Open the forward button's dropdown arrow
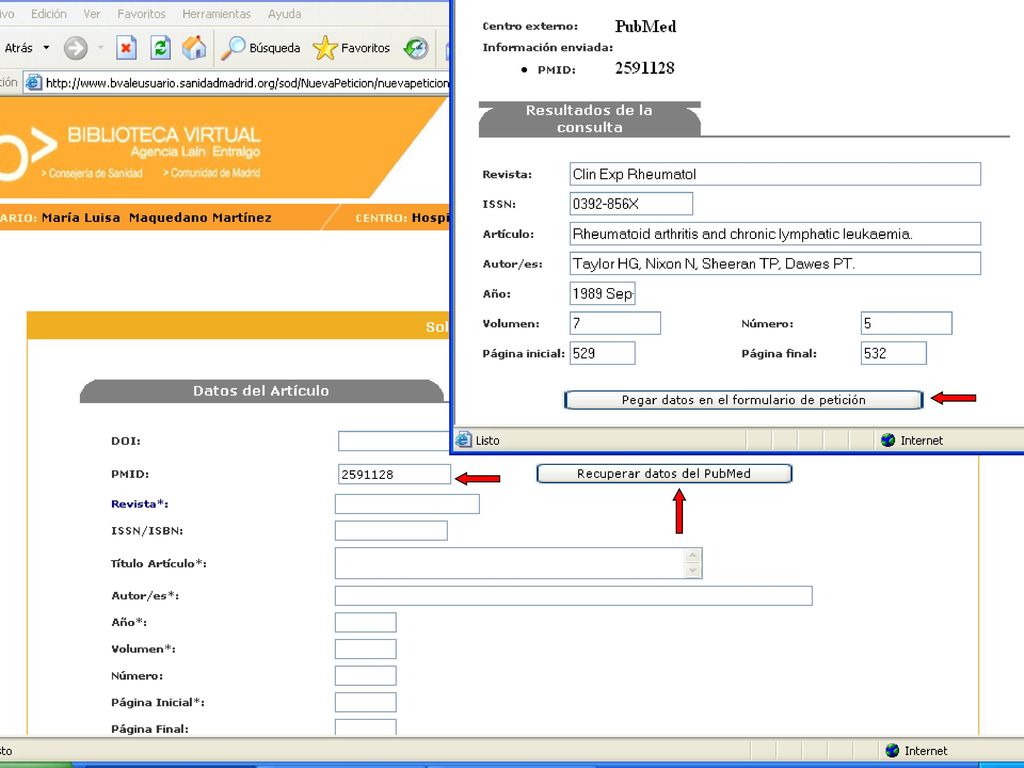 click(101, 48)
